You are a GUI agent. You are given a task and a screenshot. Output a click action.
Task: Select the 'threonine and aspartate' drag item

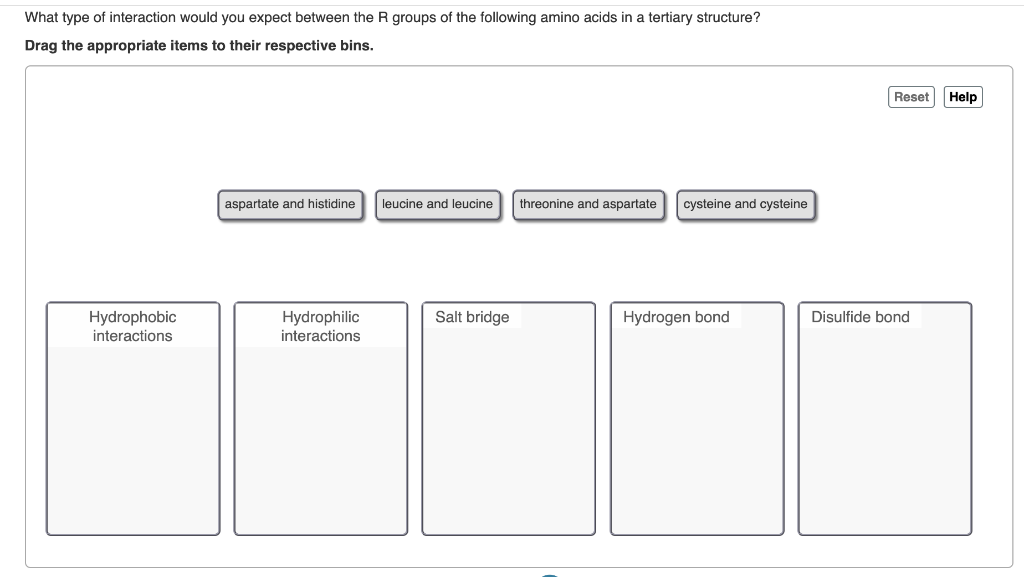point(589,204)
